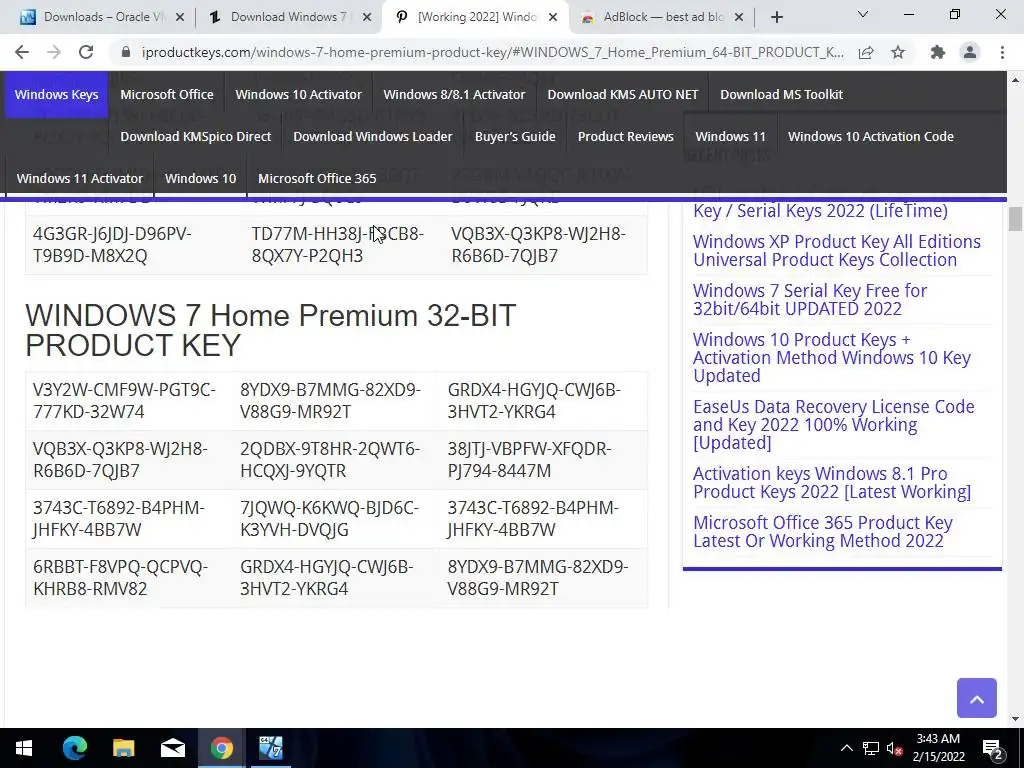Open the Extensions puzzle icon

(938, 52)
